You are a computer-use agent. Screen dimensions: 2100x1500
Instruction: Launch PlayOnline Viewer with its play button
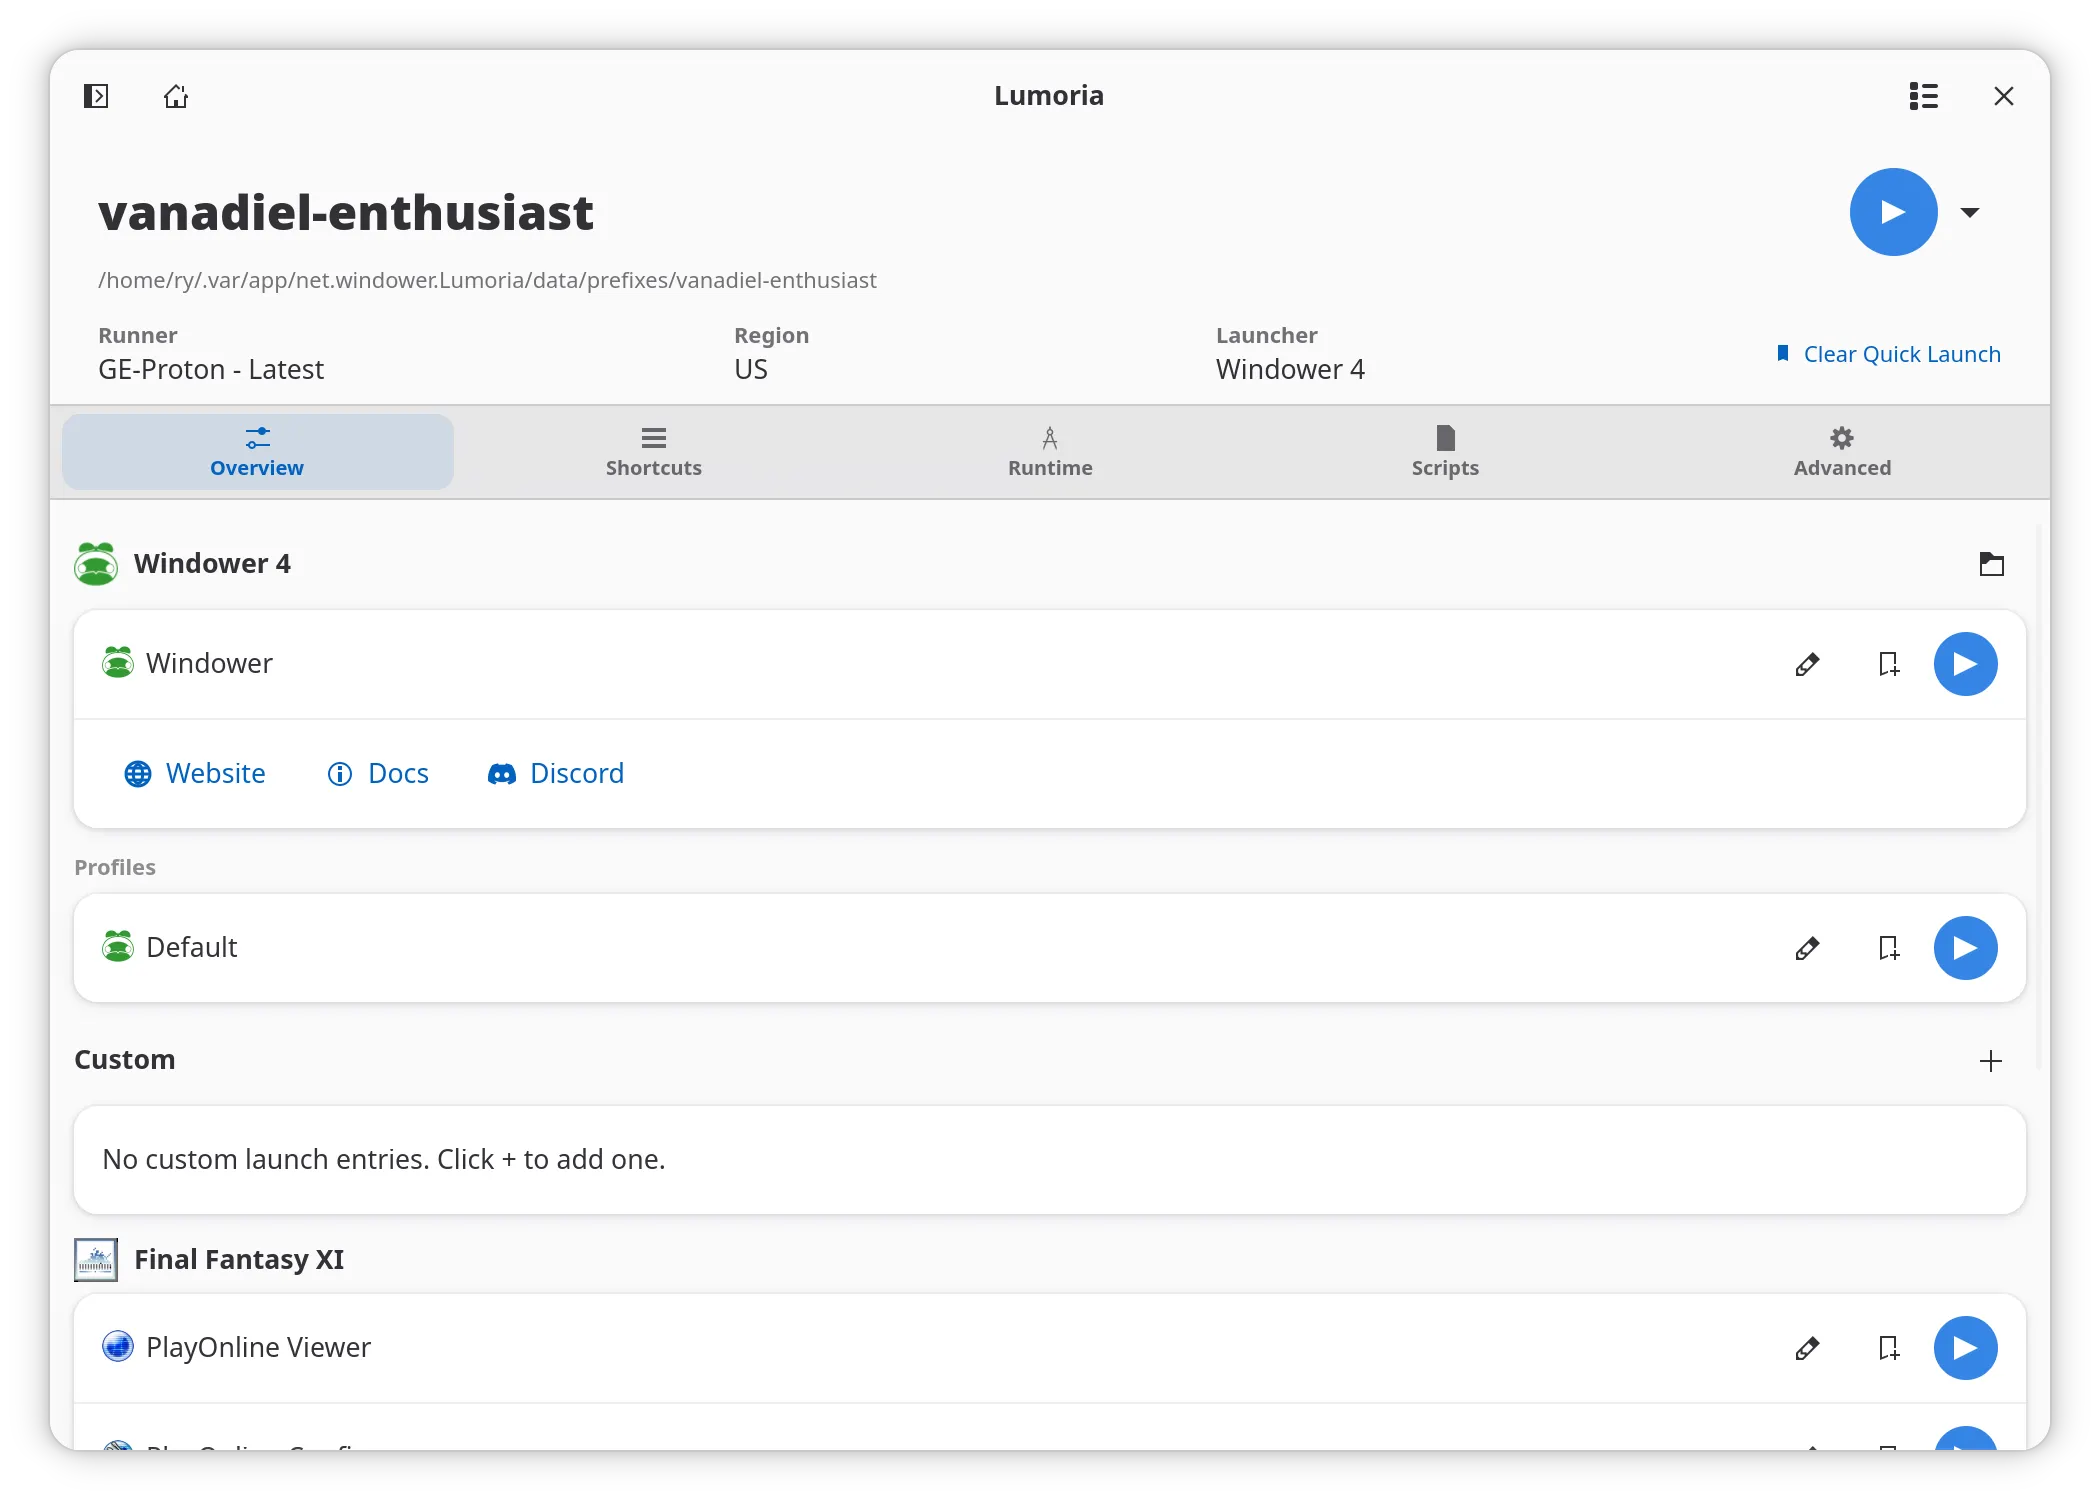tap(1965, 1348)
